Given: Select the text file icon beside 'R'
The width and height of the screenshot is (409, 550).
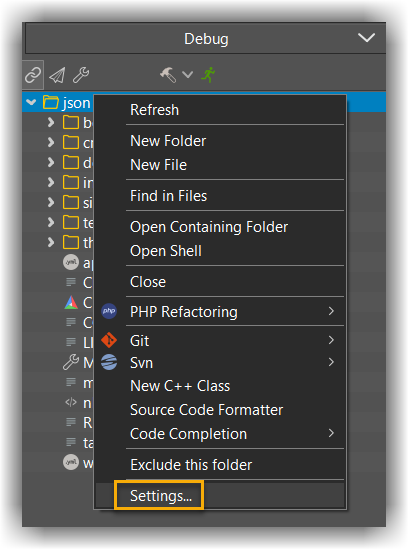Looking at the screenshot, I should tap(71, 422).
